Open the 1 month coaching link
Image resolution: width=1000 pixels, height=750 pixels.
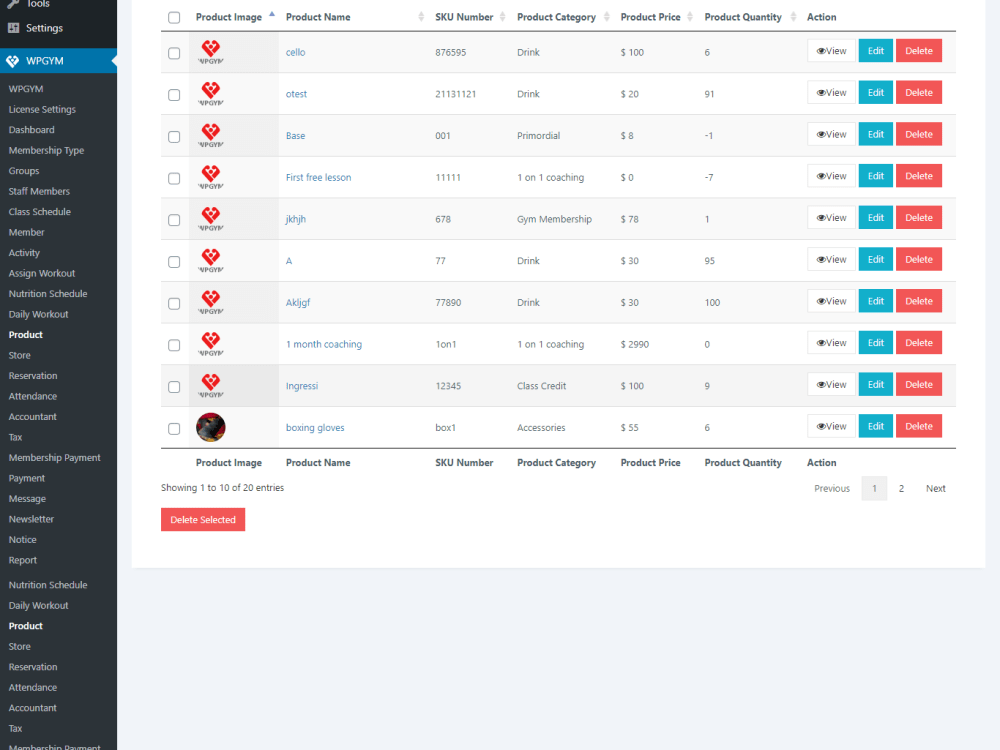[x=323, y=344]
